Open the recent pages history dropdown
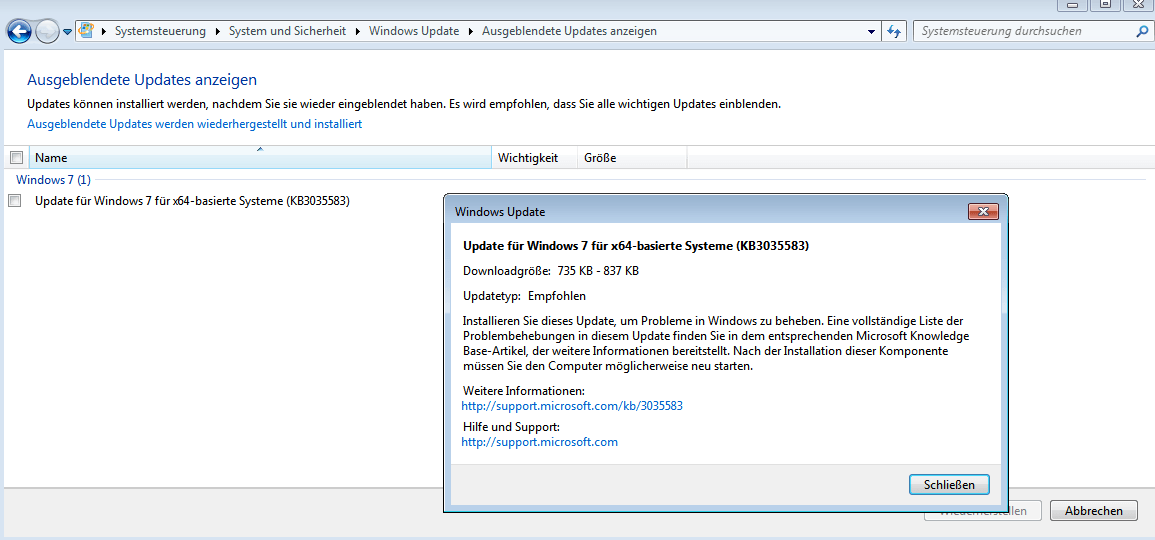Image resolution: width=1155 pixels, height=540 pixels. [68, 32]
